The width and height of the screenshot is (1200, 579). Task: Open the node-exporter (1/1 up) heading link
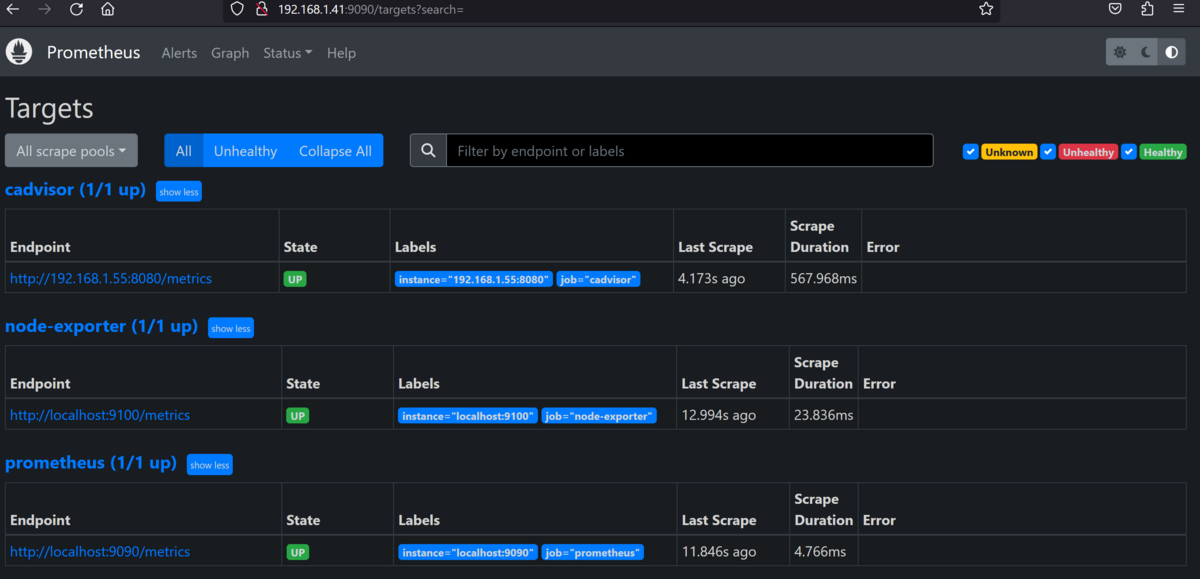(101, 326)
